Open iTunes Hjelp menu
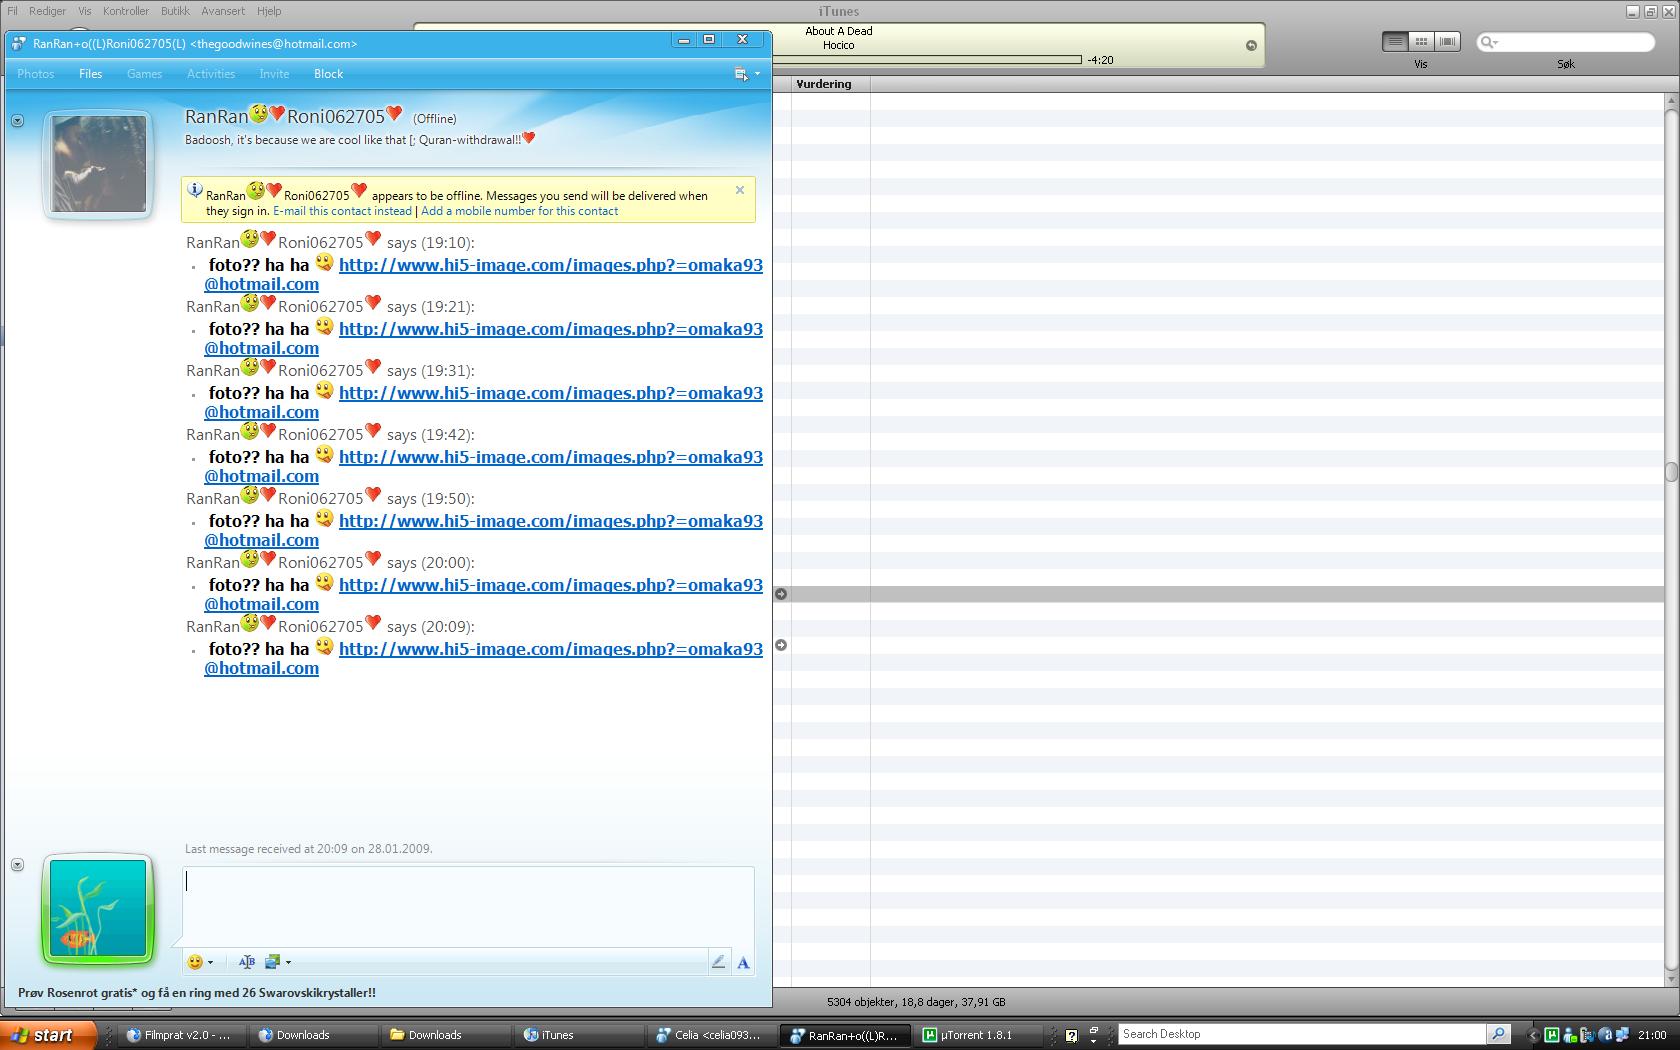 [x=269, y=11]
